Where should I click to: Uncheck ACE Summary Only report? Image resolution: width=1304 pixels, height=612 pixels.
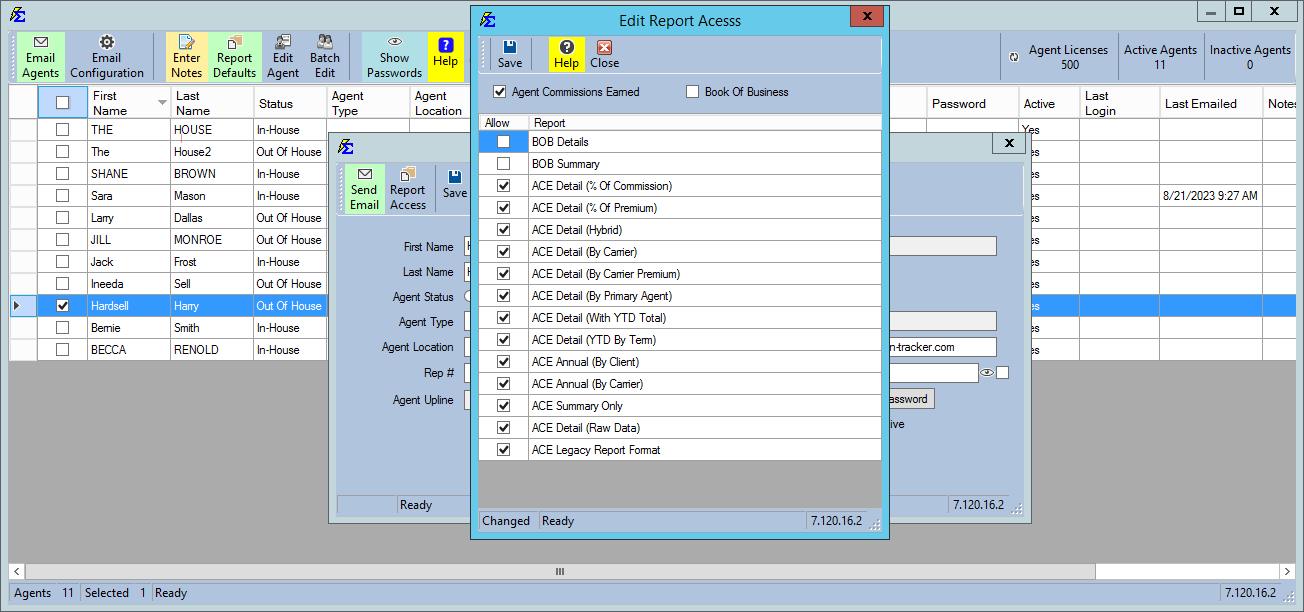tap(503, 406)
